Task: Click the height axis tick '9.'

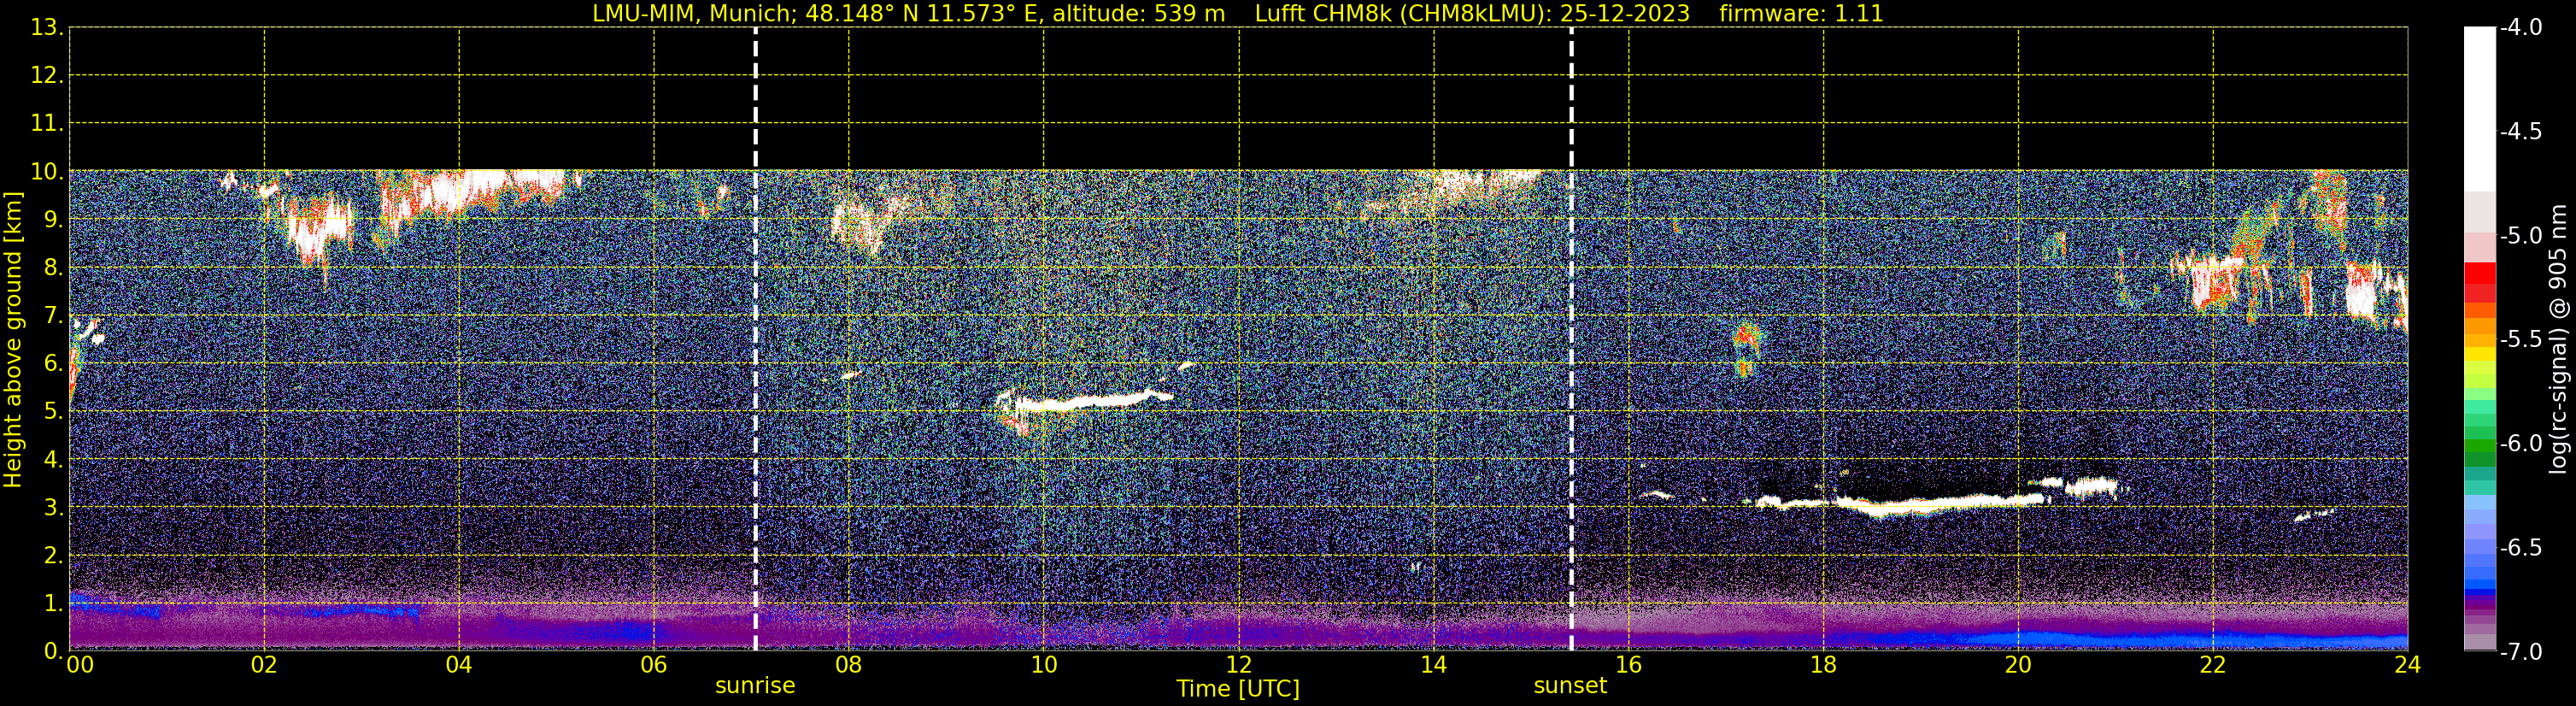Action: click(53, 220)
